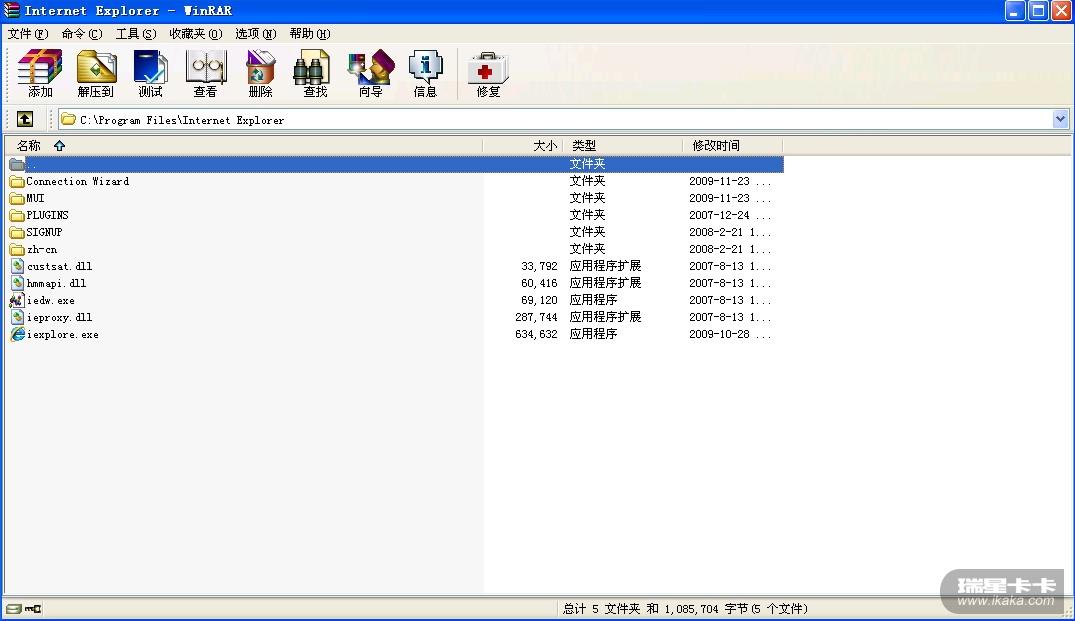
Task: Click the zh-cn folder icon
Action: click(17, 249)
